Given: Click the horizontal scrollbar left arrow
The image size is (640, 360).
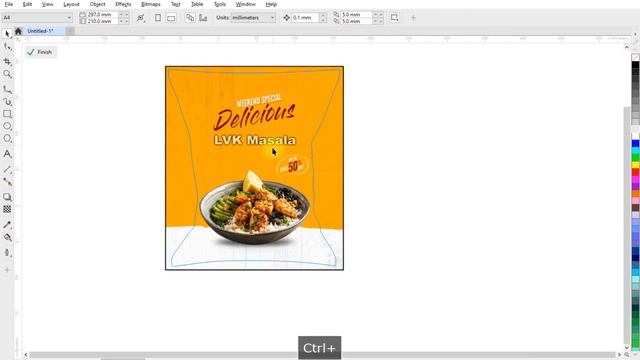Looking at the screenshot, I should (26, 355).
